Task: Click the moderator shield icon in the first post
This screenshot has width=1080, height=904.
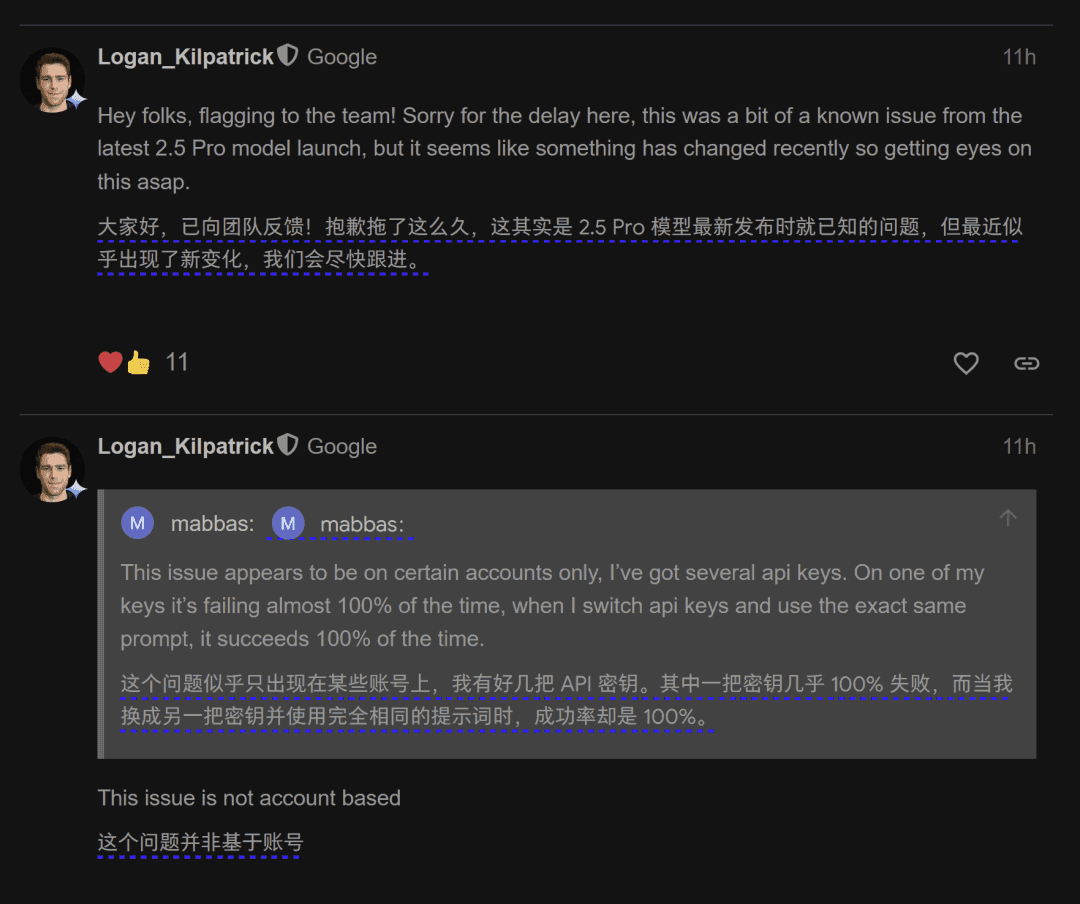Action: coord(288,55)
